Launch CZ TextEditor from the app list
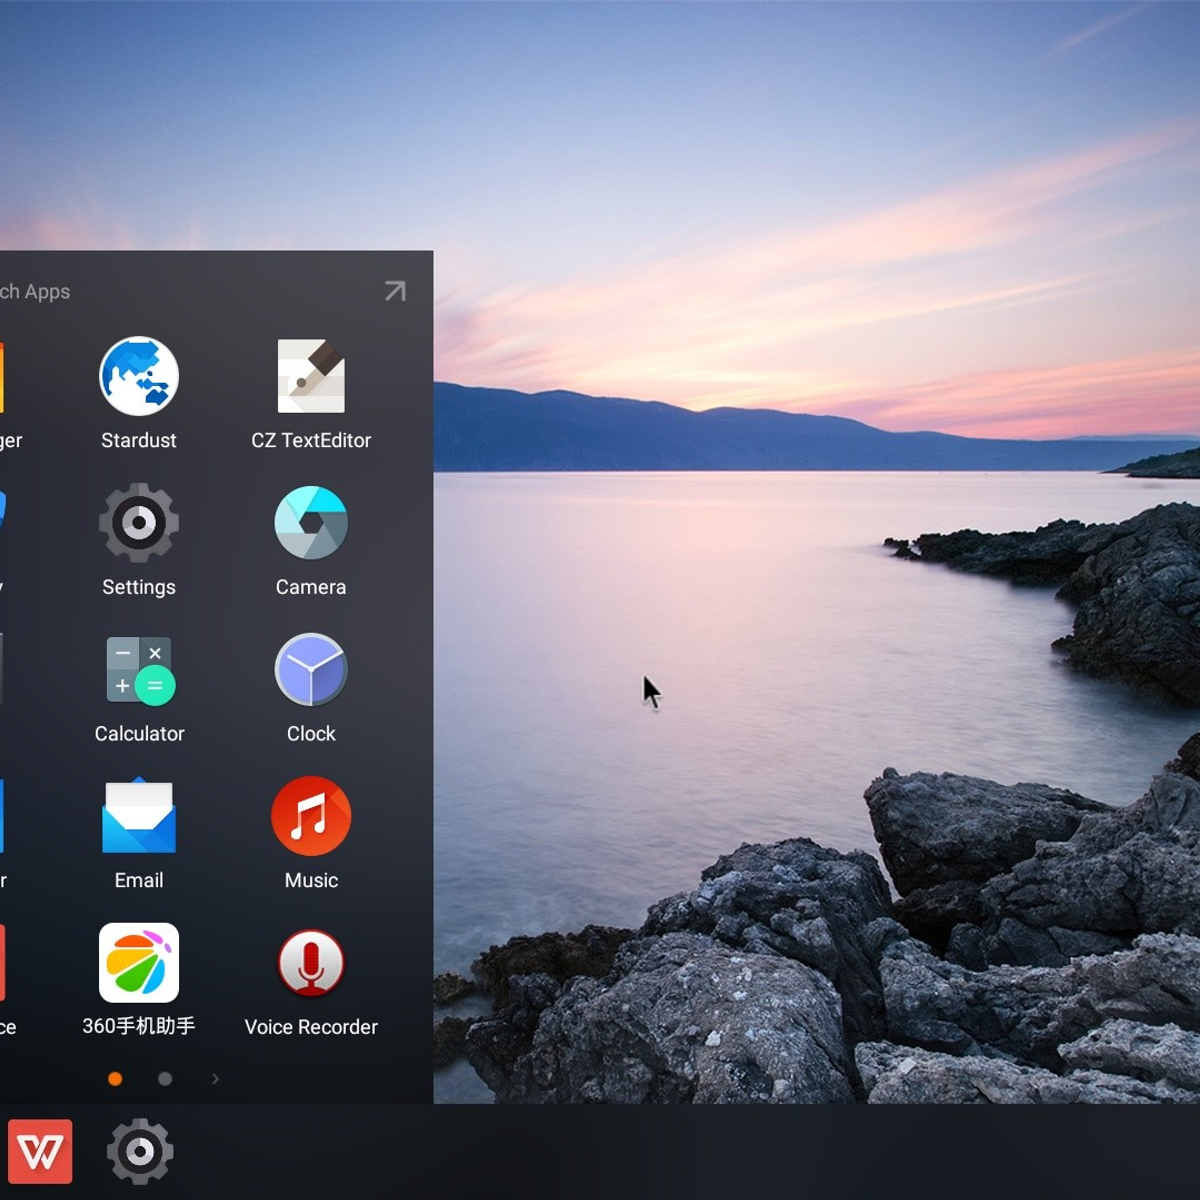This screenshot has width=1200, height=1200. coord(311,377)
